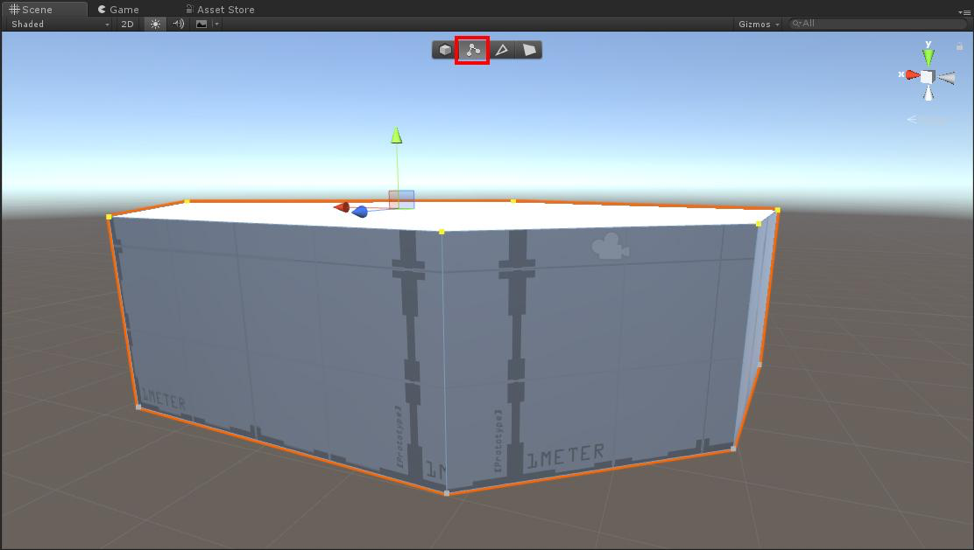Select ProBuilder edge selection mode

[501, 50]
